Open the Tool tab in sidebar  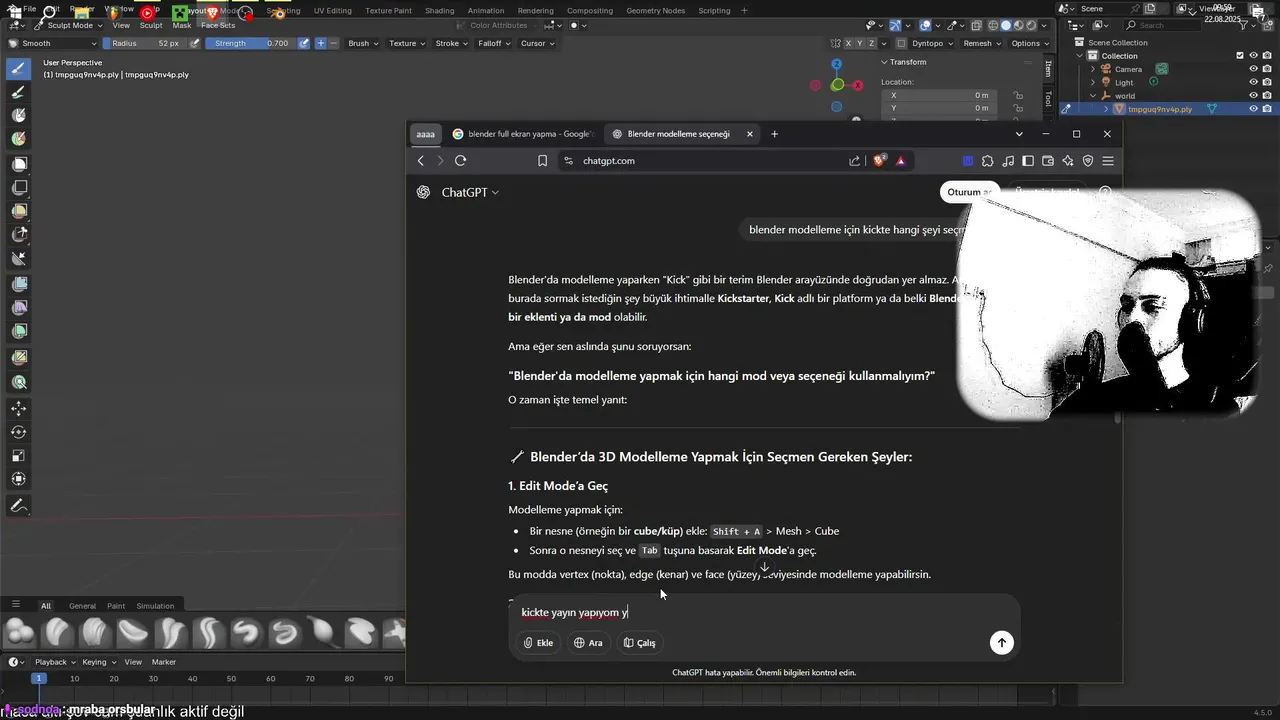(x=1048, y=97)
